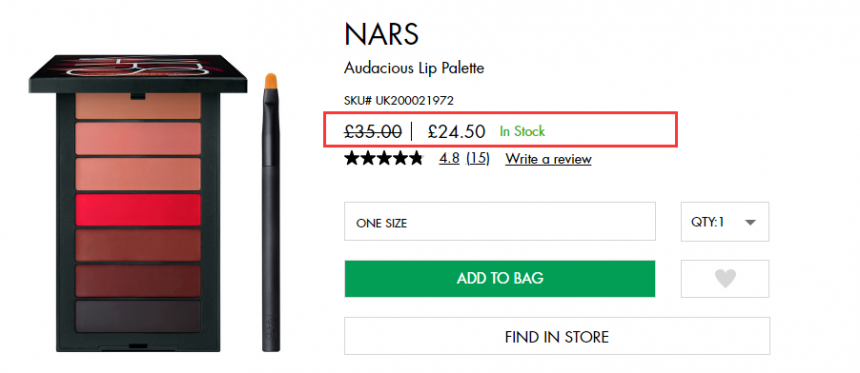Select the ONE SIZE option box
Viewport: 860px width, 373px height.
point(500,222)
